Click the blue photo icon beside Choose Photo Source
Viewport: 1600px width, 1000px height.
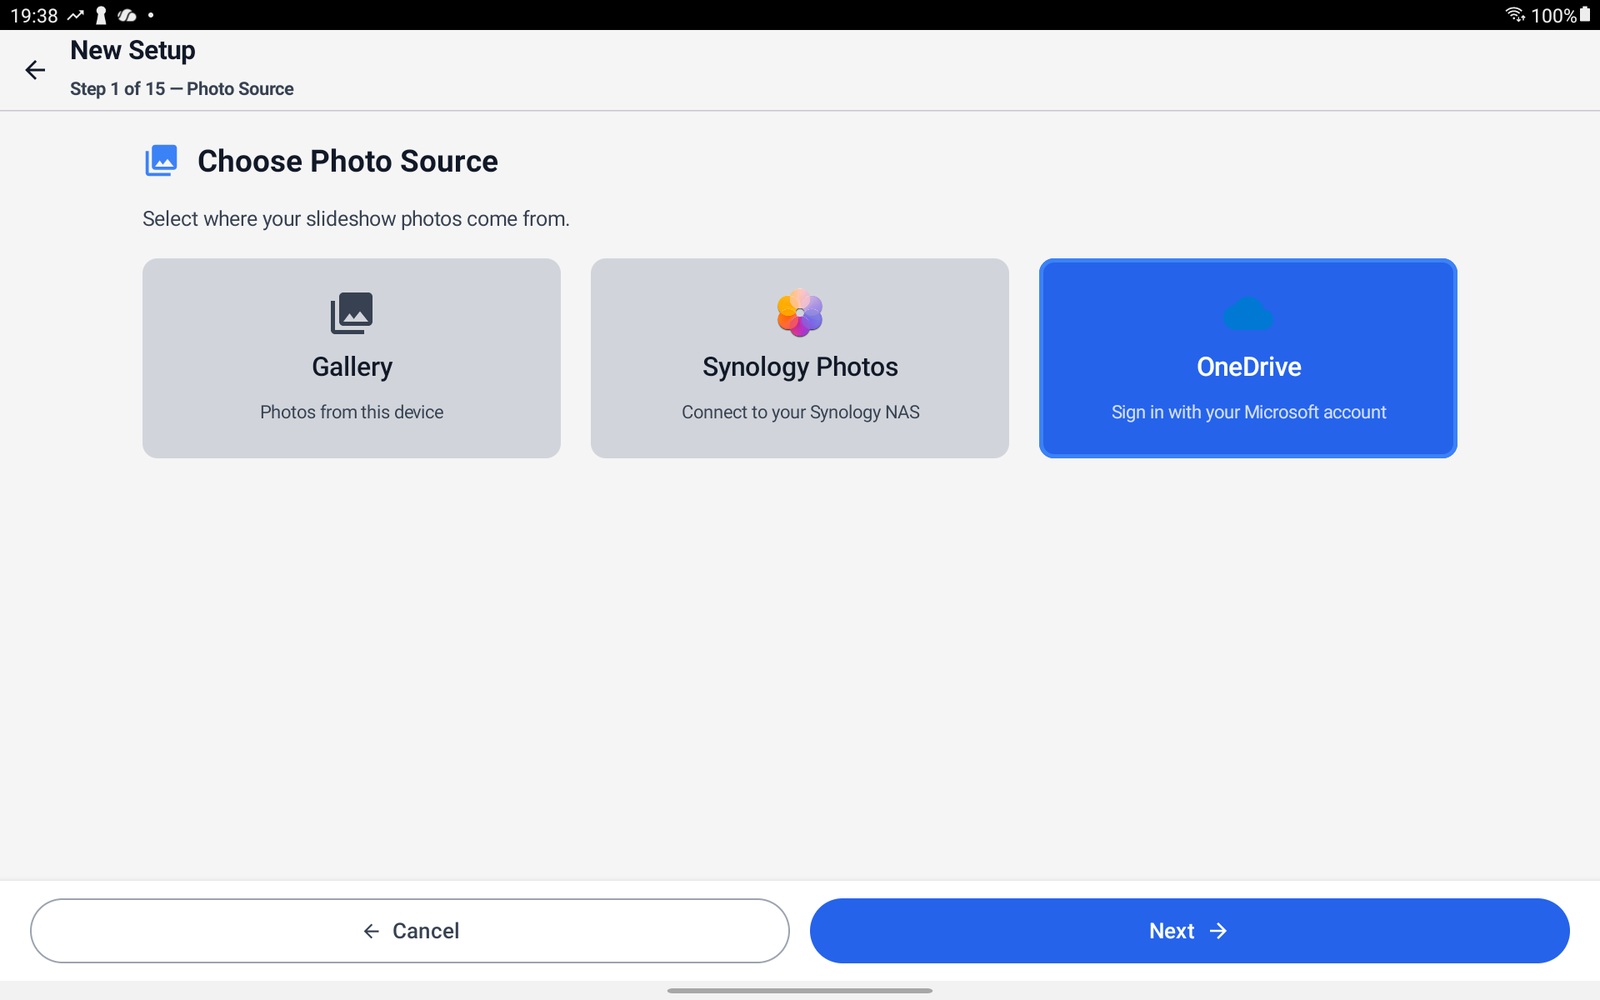(161, 161)
